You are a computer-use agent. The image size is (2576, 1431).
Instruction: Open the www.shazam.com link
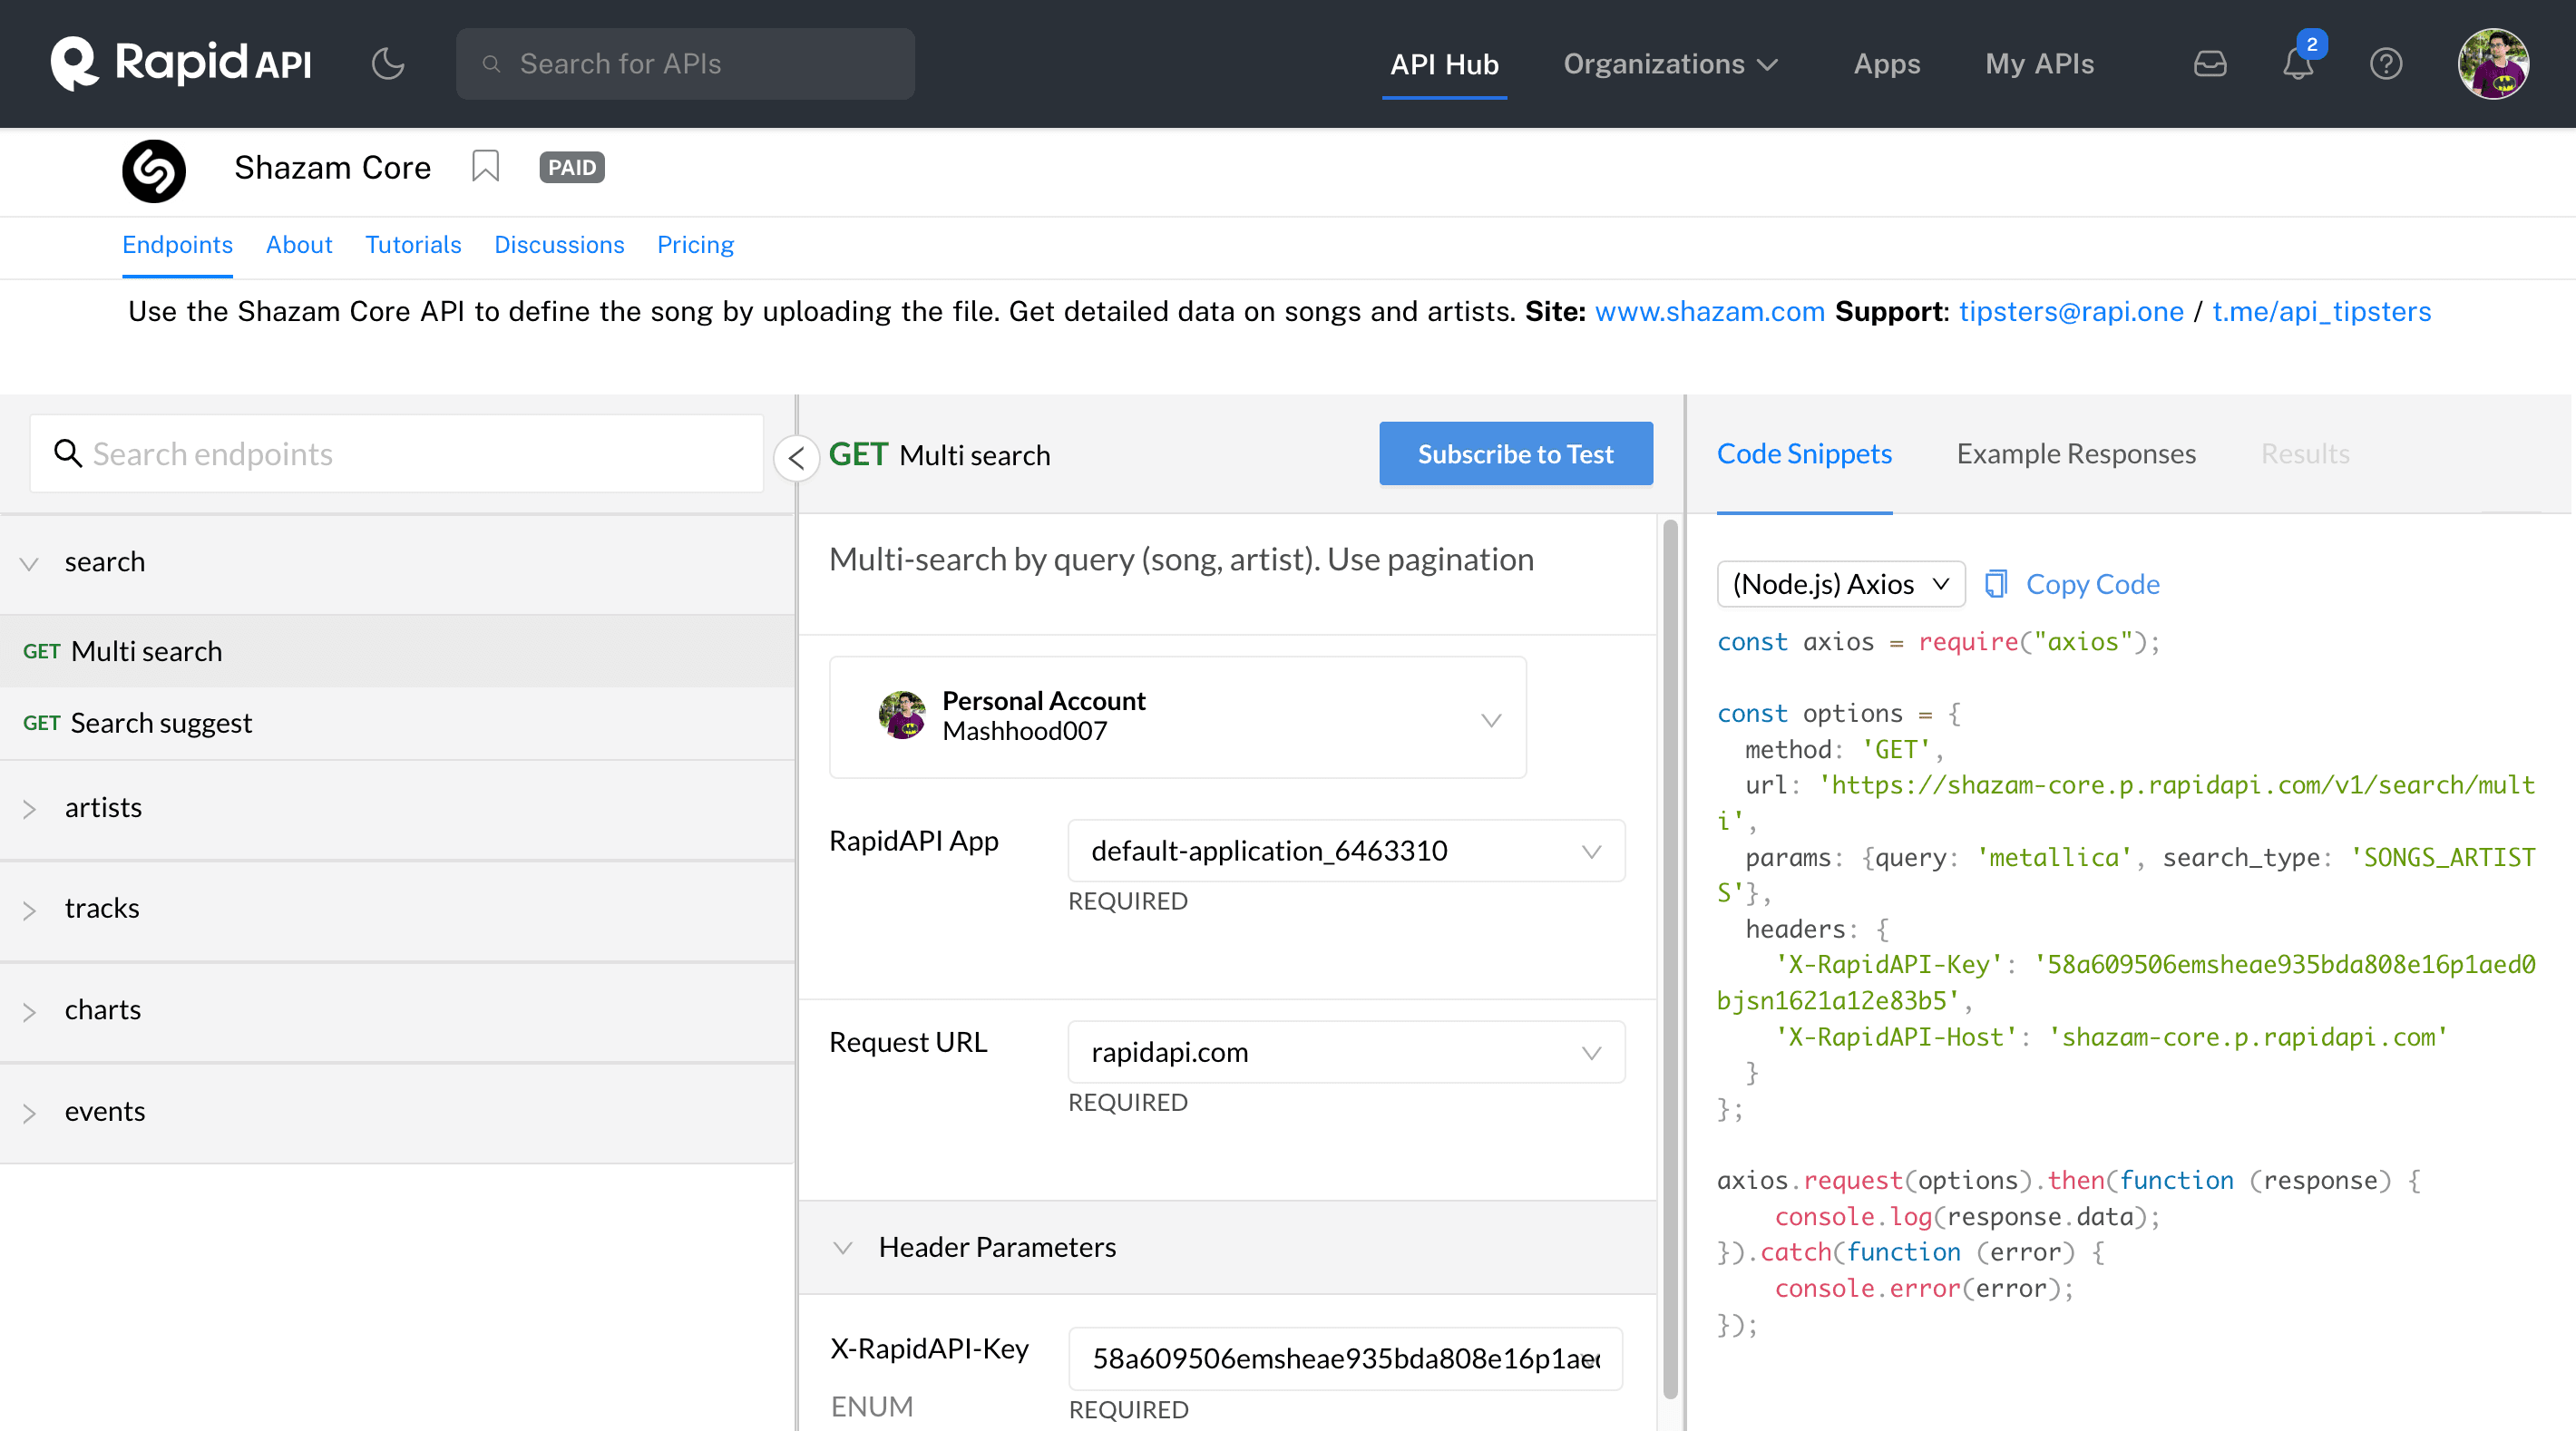click(x=1709, y=311)
